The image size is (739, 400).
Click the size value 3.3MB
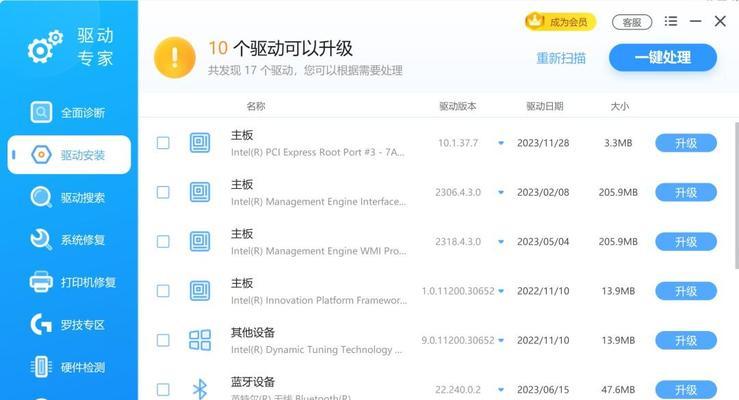618,143
